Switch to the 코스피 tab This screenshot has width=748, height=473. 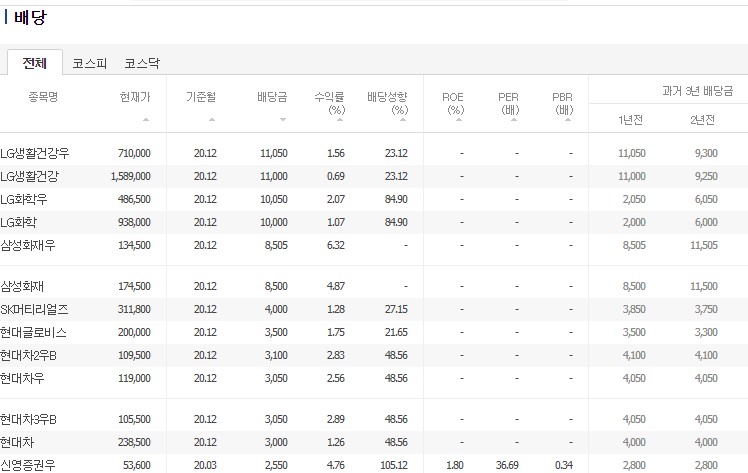(x=89, y=63)
